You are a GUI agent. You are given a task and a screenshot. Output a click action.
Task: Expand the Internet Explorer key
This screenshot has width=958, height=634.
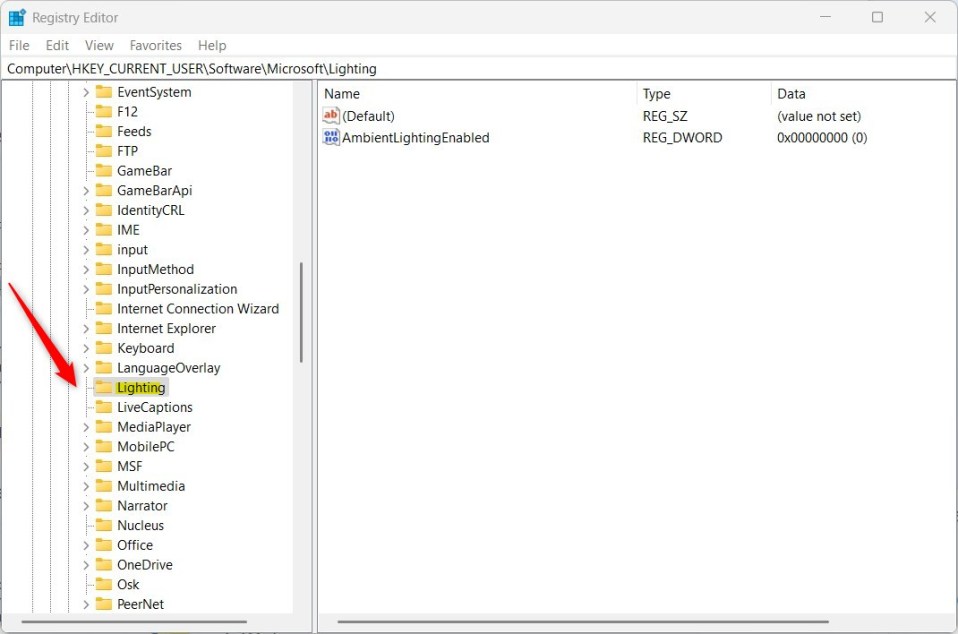point(86,329)
